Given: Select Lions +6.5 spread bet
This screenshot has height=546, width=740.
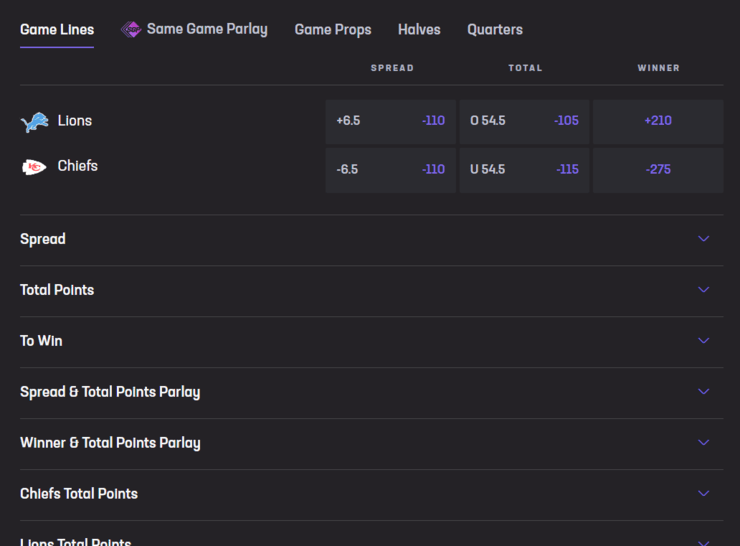Looking at the screenshot, I should pos(390,121).
